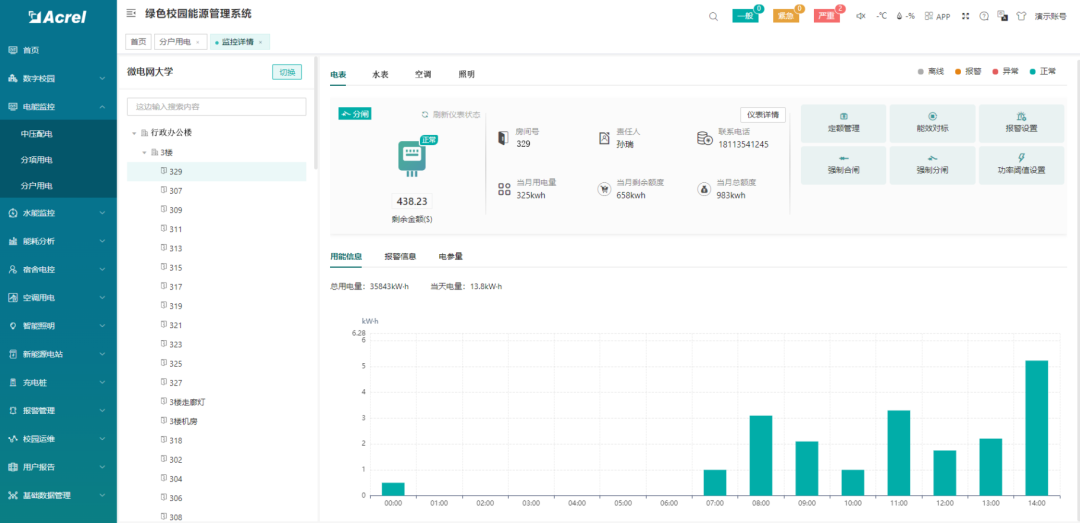Open the search magnifier in the header
The width and height of the screenshot is (1080, 523).
click(x=713, y=16)
